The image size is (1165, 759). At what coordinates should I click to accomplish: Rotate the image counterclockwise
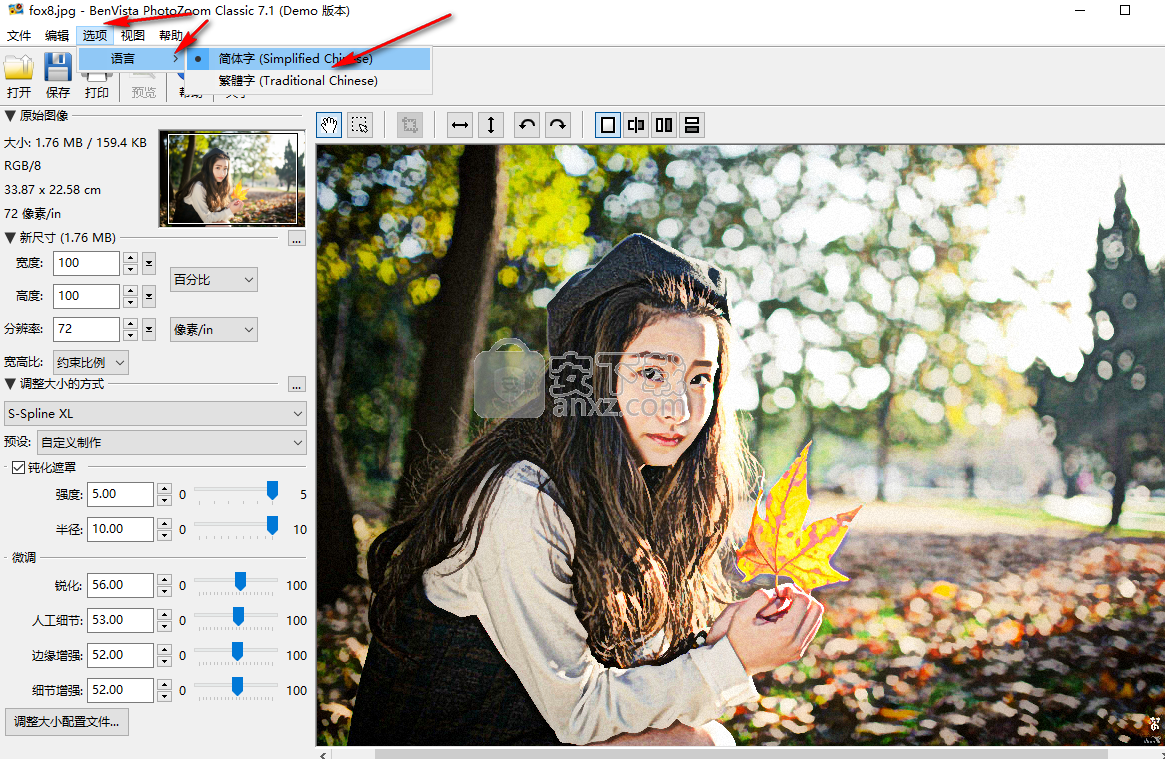pos(527,125)
